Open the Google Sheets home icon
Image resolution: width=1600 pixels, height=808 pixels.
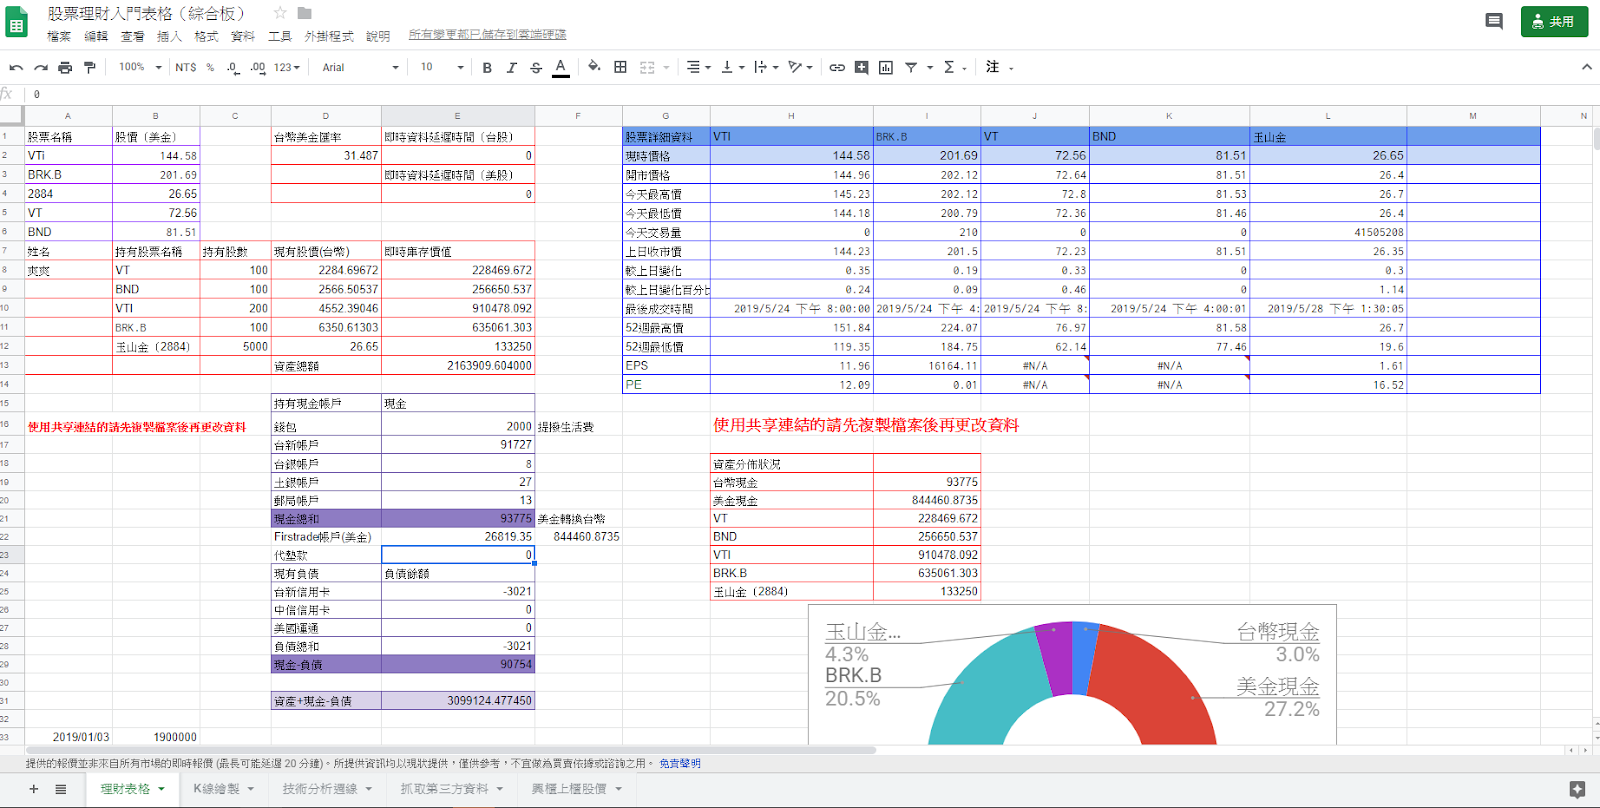[17, 23]
